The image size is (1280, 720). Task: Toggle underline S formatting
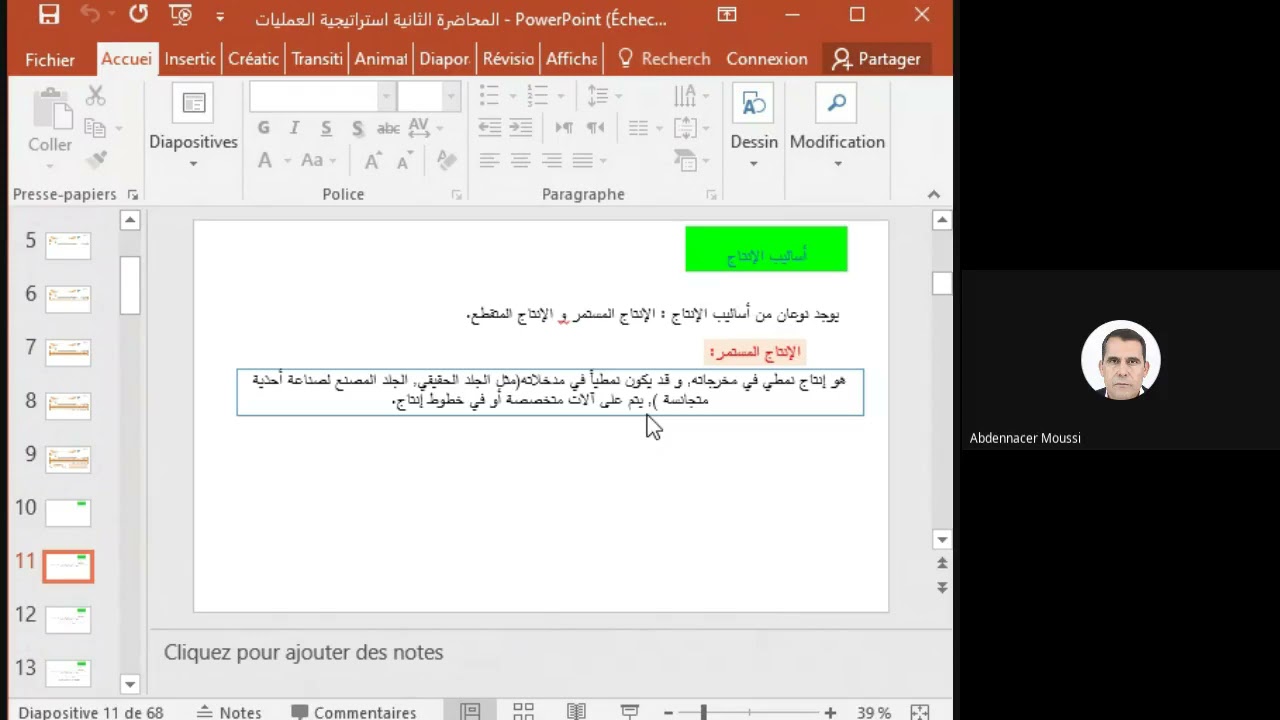(x=326, y=128)
